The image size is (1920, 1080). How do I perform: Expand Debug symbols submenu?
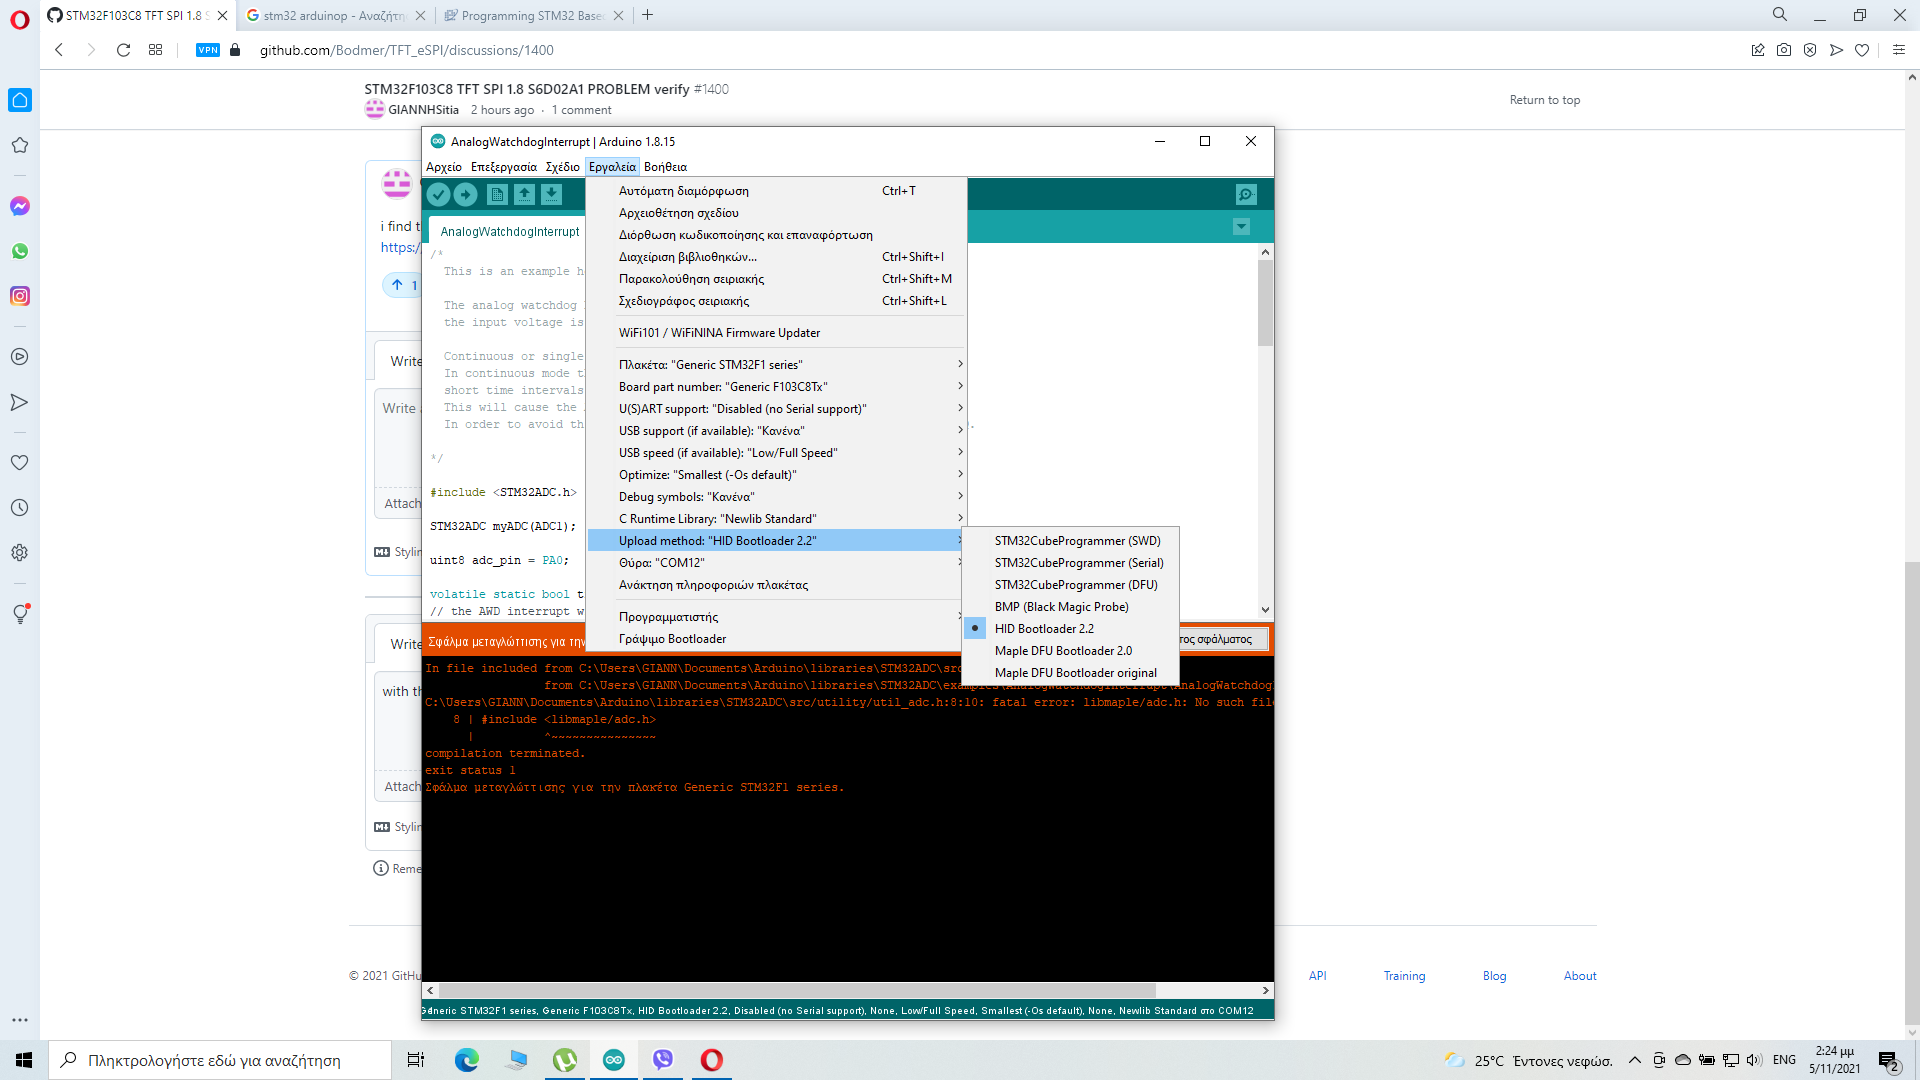click(777, 497)
